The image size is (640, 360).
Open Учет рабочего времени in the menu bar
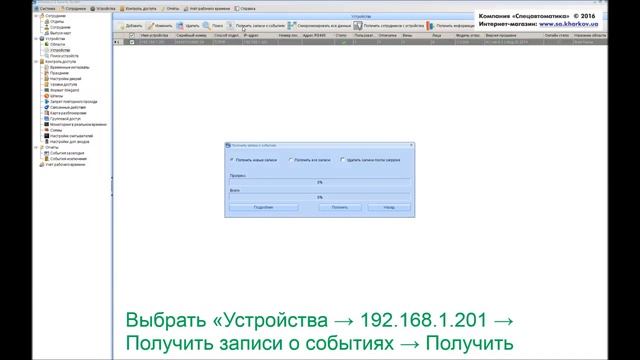click(x=207, y=9)
